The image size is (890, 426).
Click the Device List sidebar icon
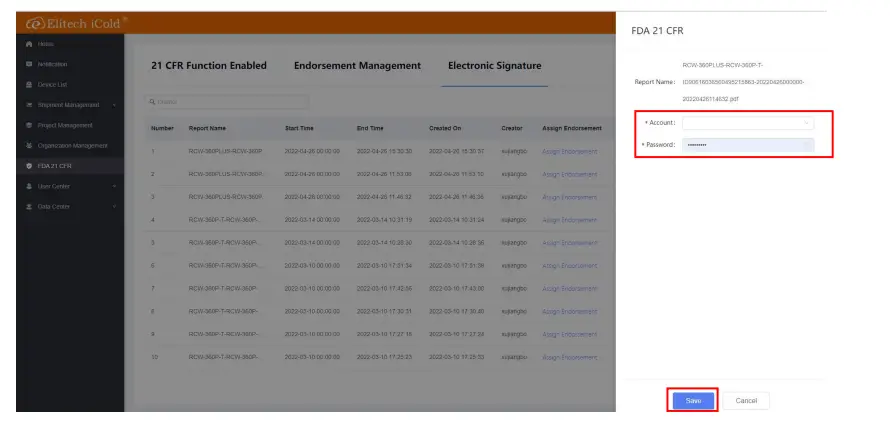[29, 85]
